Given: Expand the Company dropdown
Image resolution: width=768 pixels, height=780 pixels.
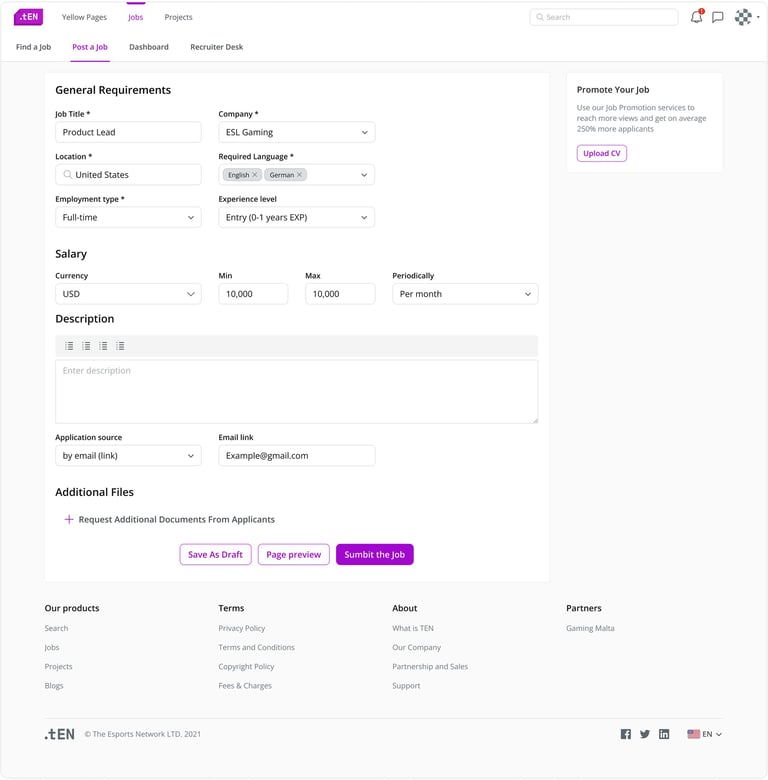Looking at the screenshot, I should point(296,132).
